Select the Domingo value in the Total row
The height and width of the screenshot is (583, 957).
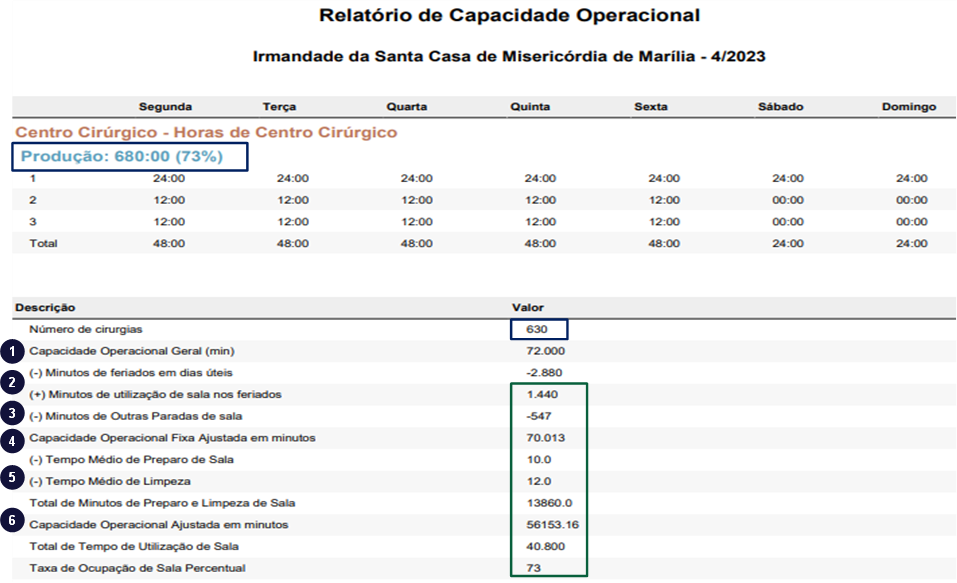(912, 244)
